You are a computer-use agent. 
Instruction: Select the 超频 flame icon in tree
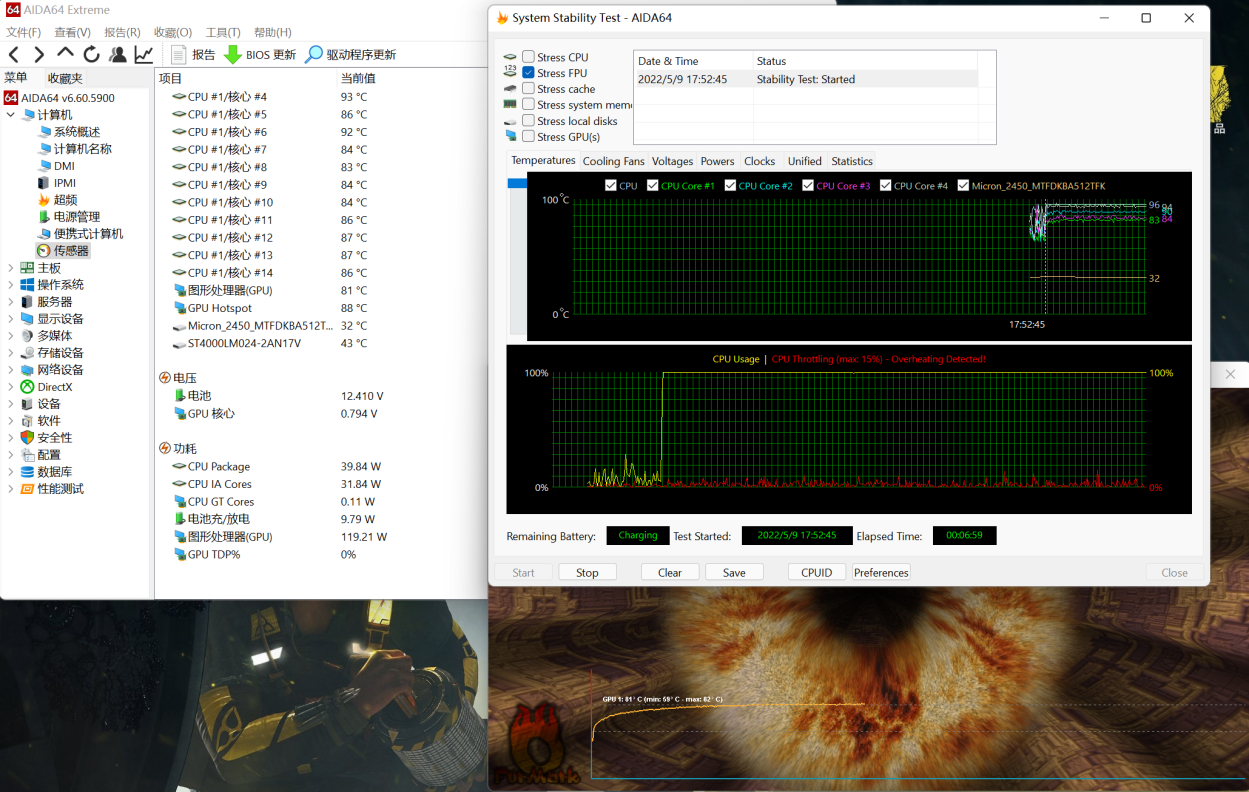click(43, 200)
